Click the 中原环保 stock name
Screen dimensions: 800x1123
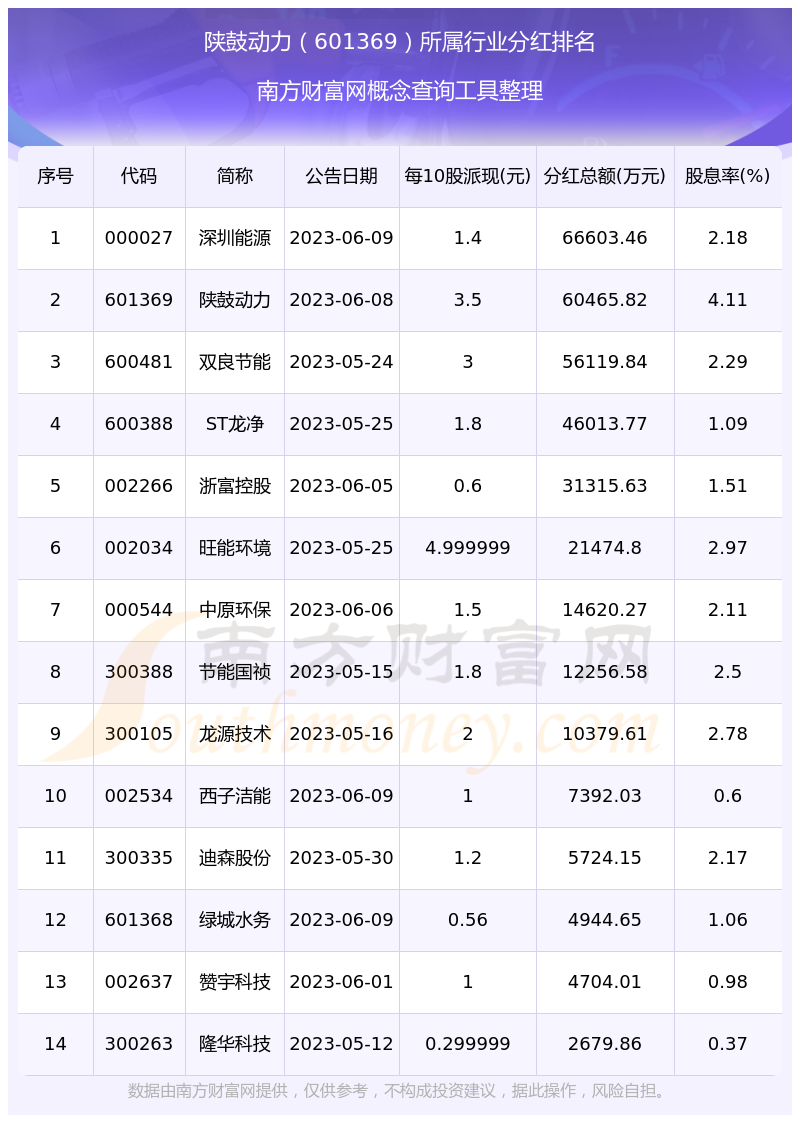235,610
